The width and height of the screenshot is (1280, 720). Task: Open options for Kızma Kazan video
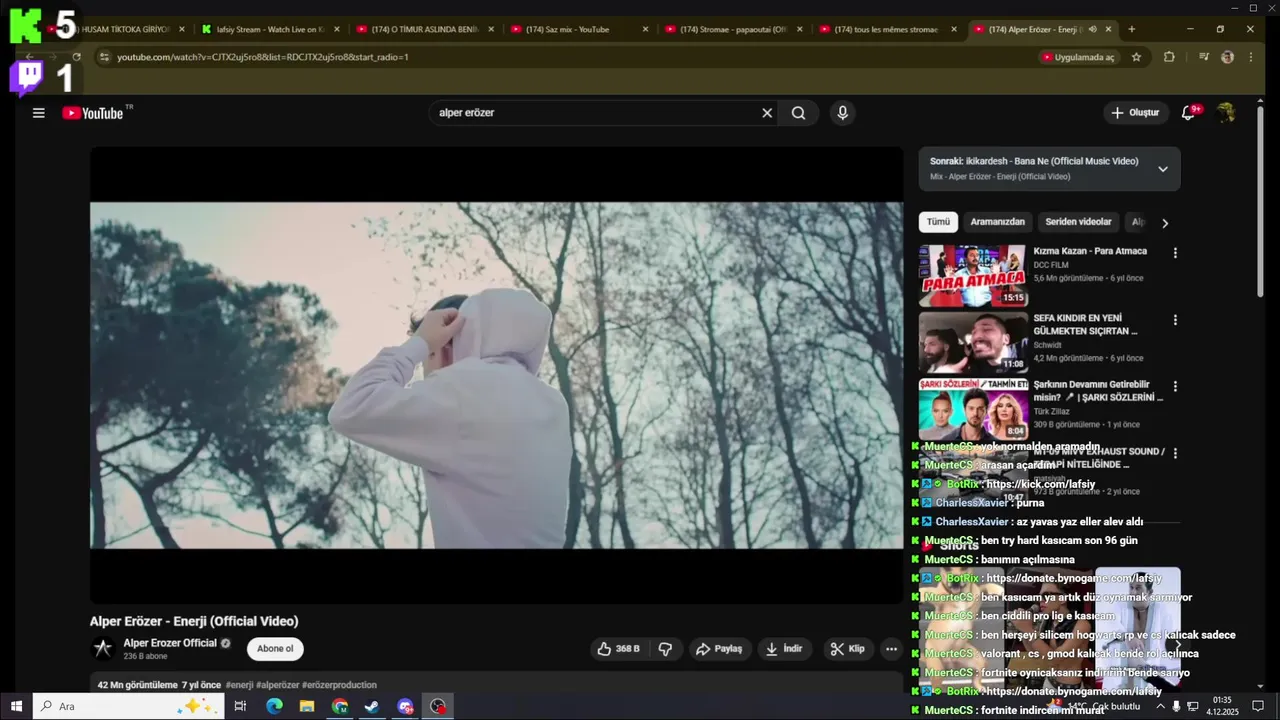pyautogui.click(x=1175, y=253)
